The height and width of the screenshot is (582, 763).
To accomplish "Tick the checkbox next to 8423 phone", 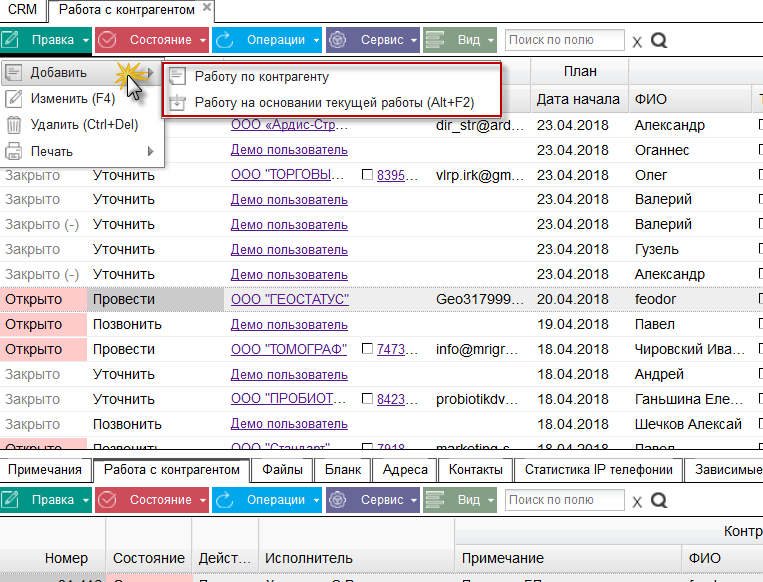I will (367, 399).
